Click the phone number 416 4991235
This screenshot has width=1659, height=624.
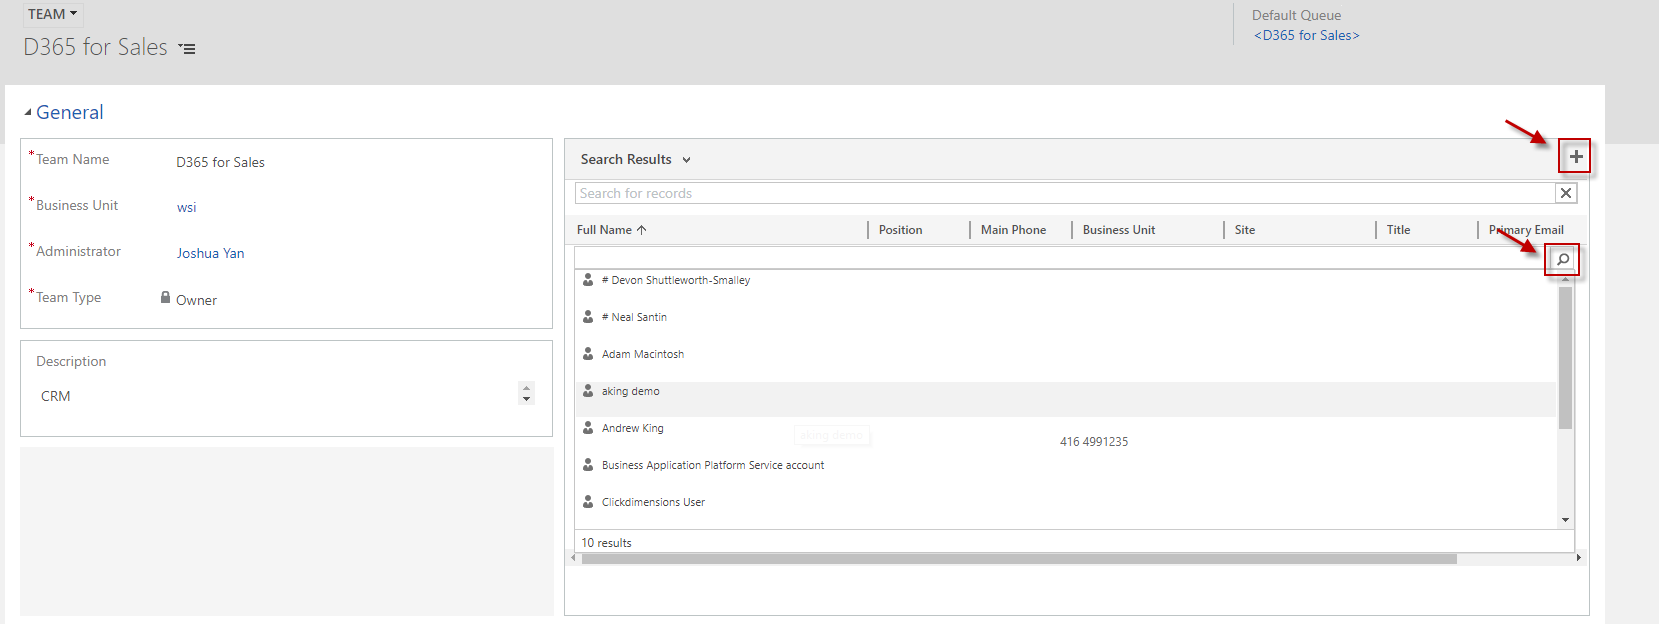coord(1094,442)
